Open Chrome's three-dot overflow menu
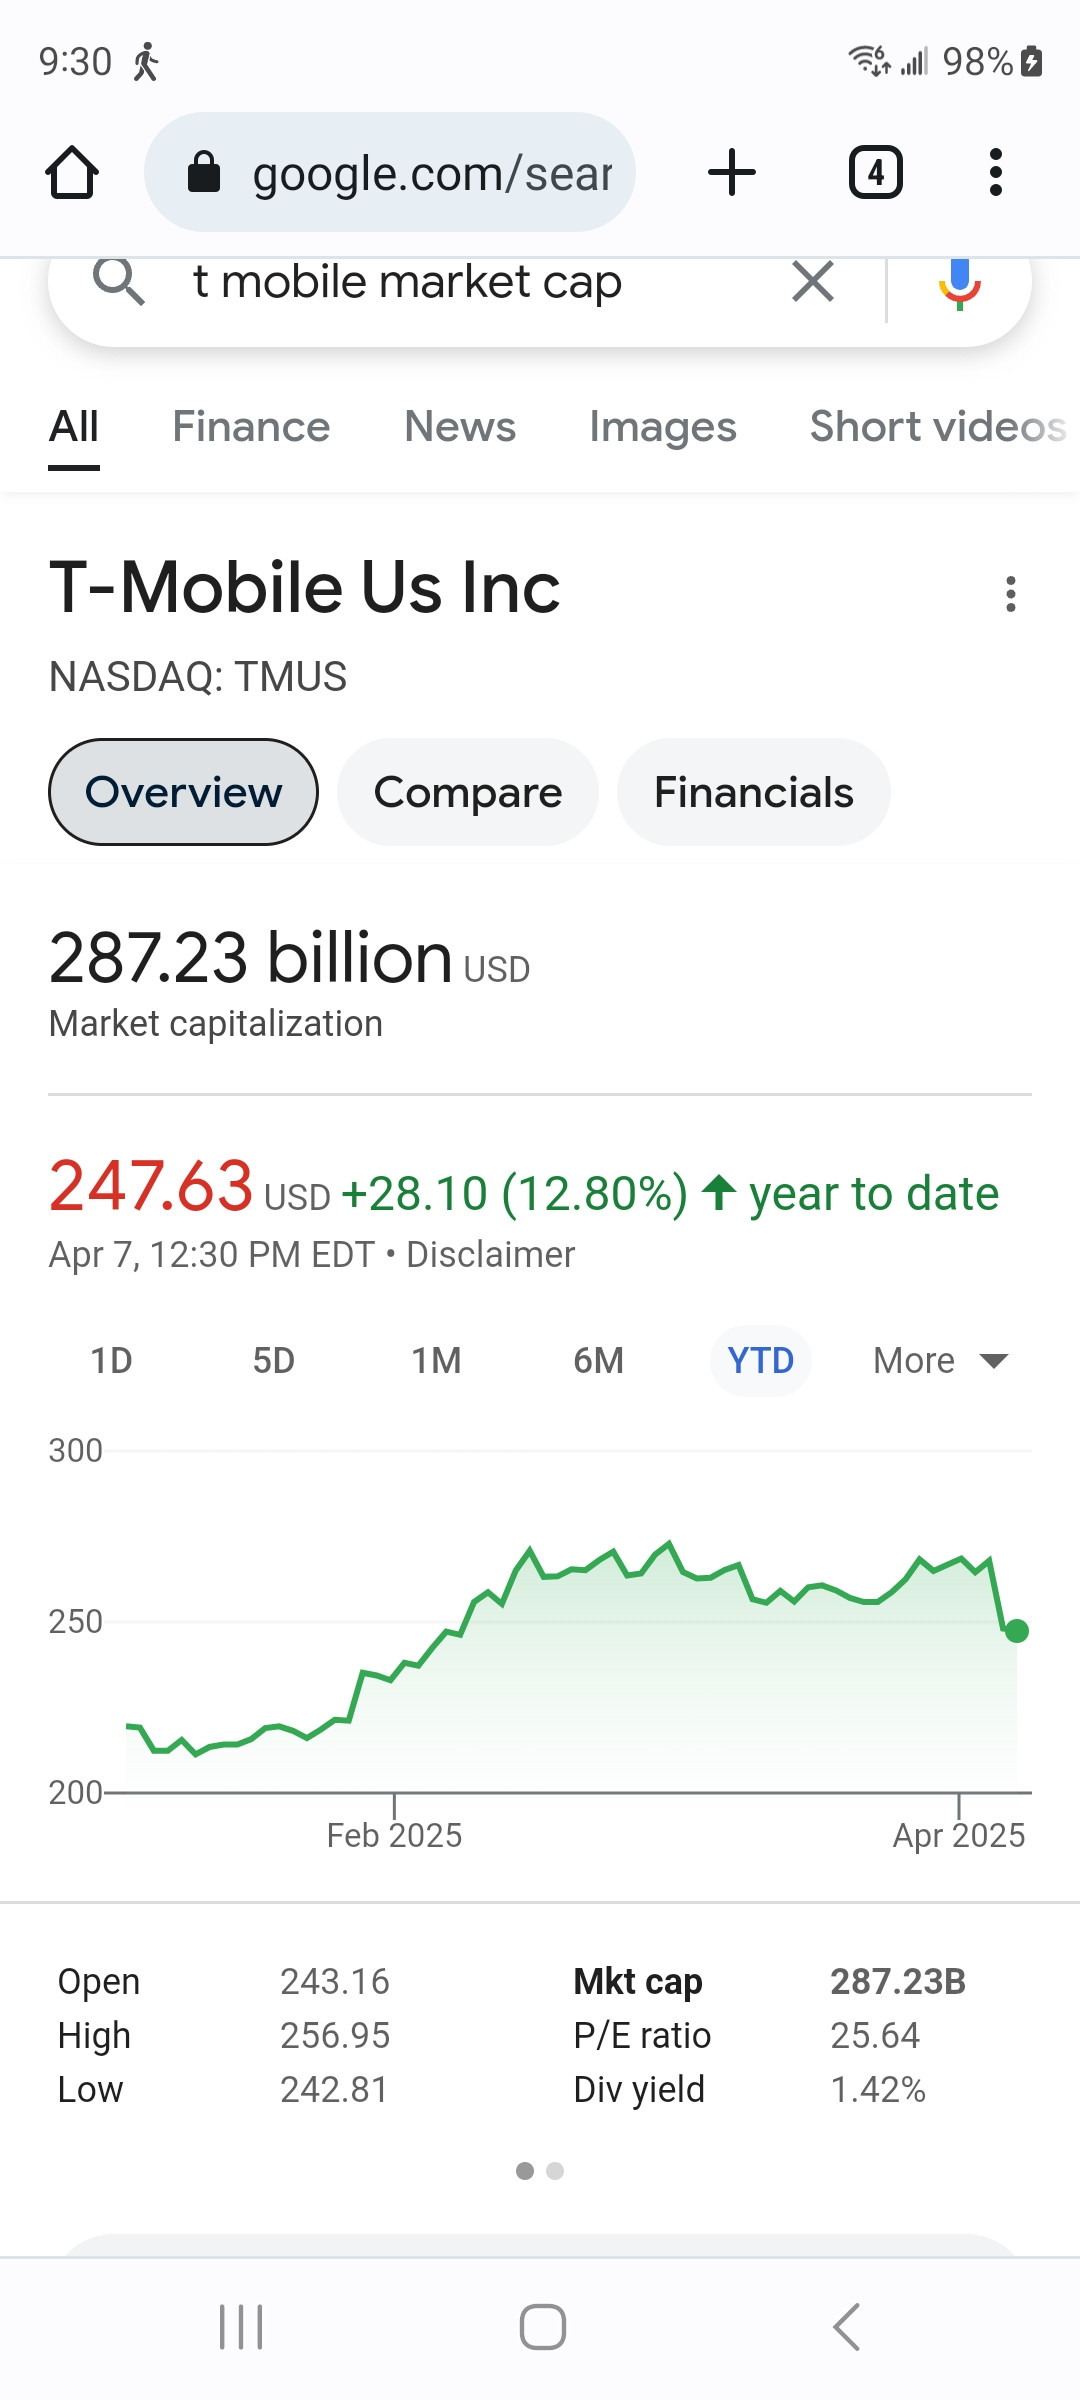Viewport: 1080px width, 2400px height. pos(995,173)
